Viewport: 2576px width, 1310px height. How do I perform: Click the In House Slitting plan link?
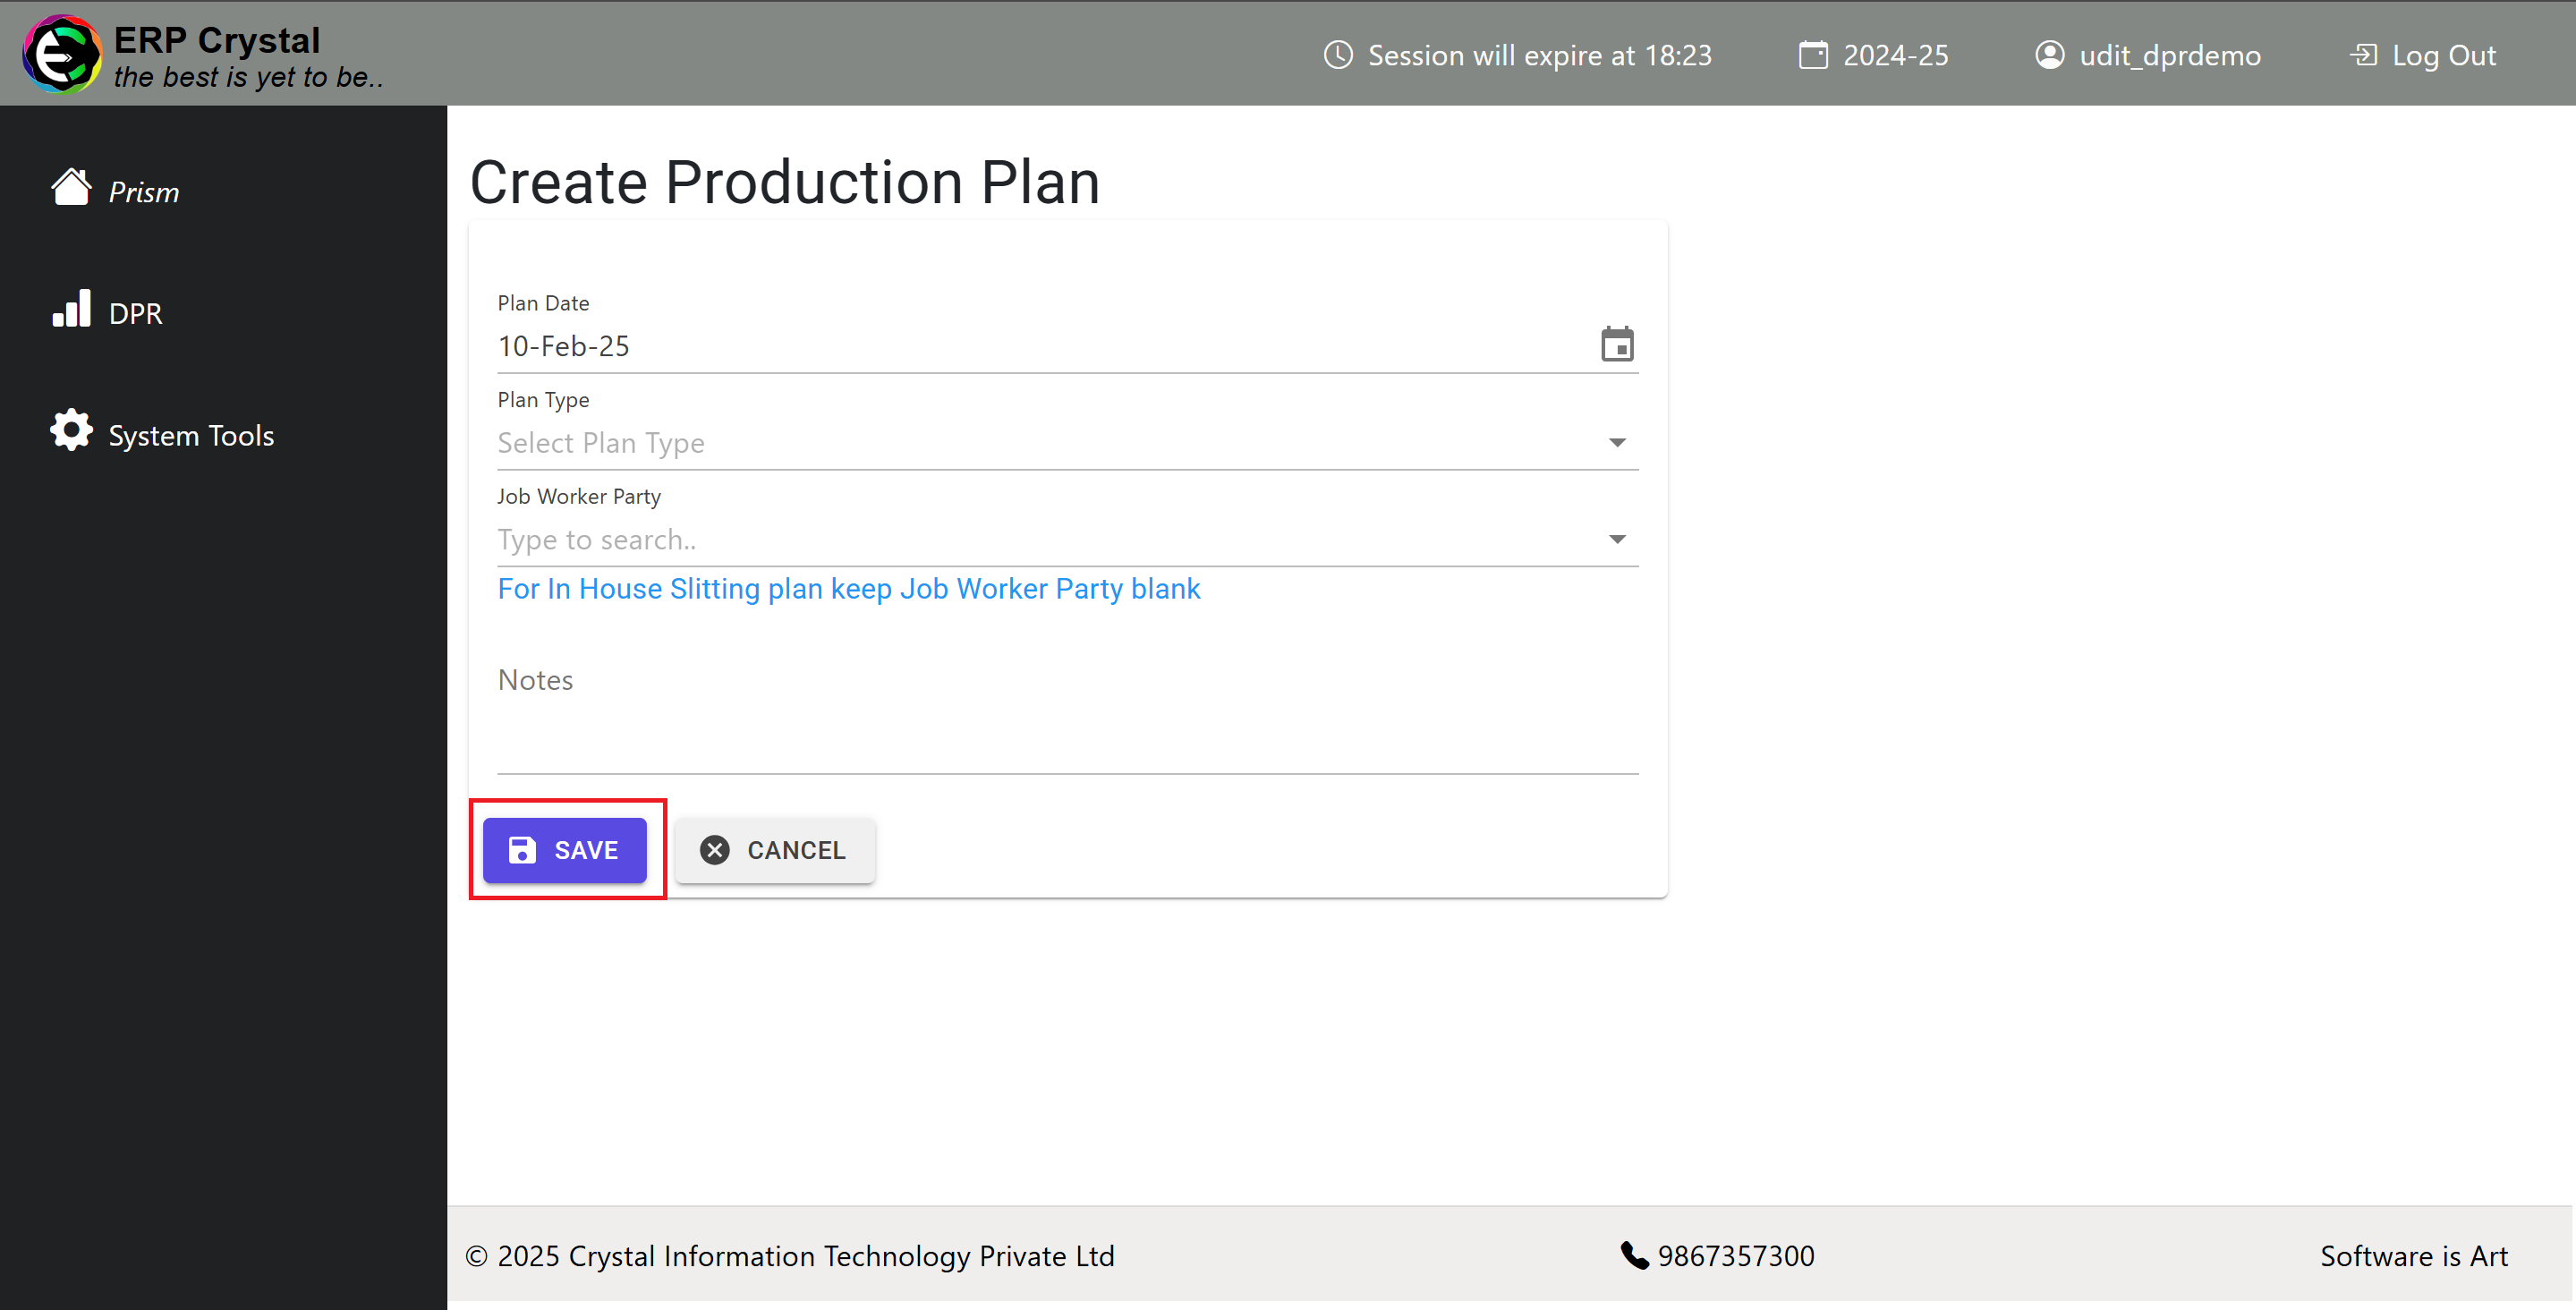(850, 588)
